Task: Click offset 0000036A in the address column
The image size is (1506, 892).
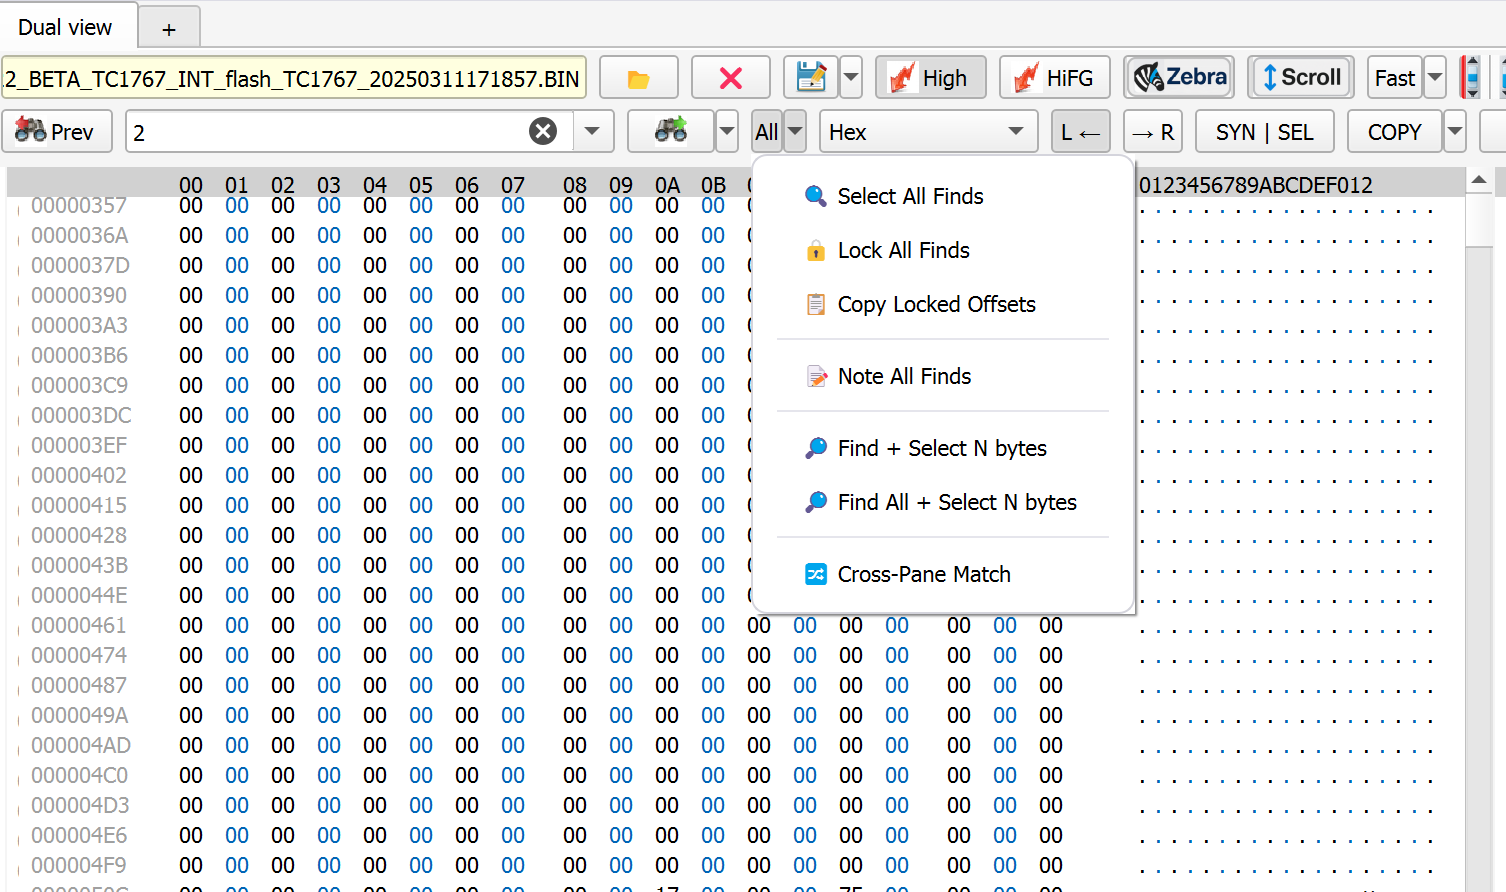Action: [x=79, y=235]
